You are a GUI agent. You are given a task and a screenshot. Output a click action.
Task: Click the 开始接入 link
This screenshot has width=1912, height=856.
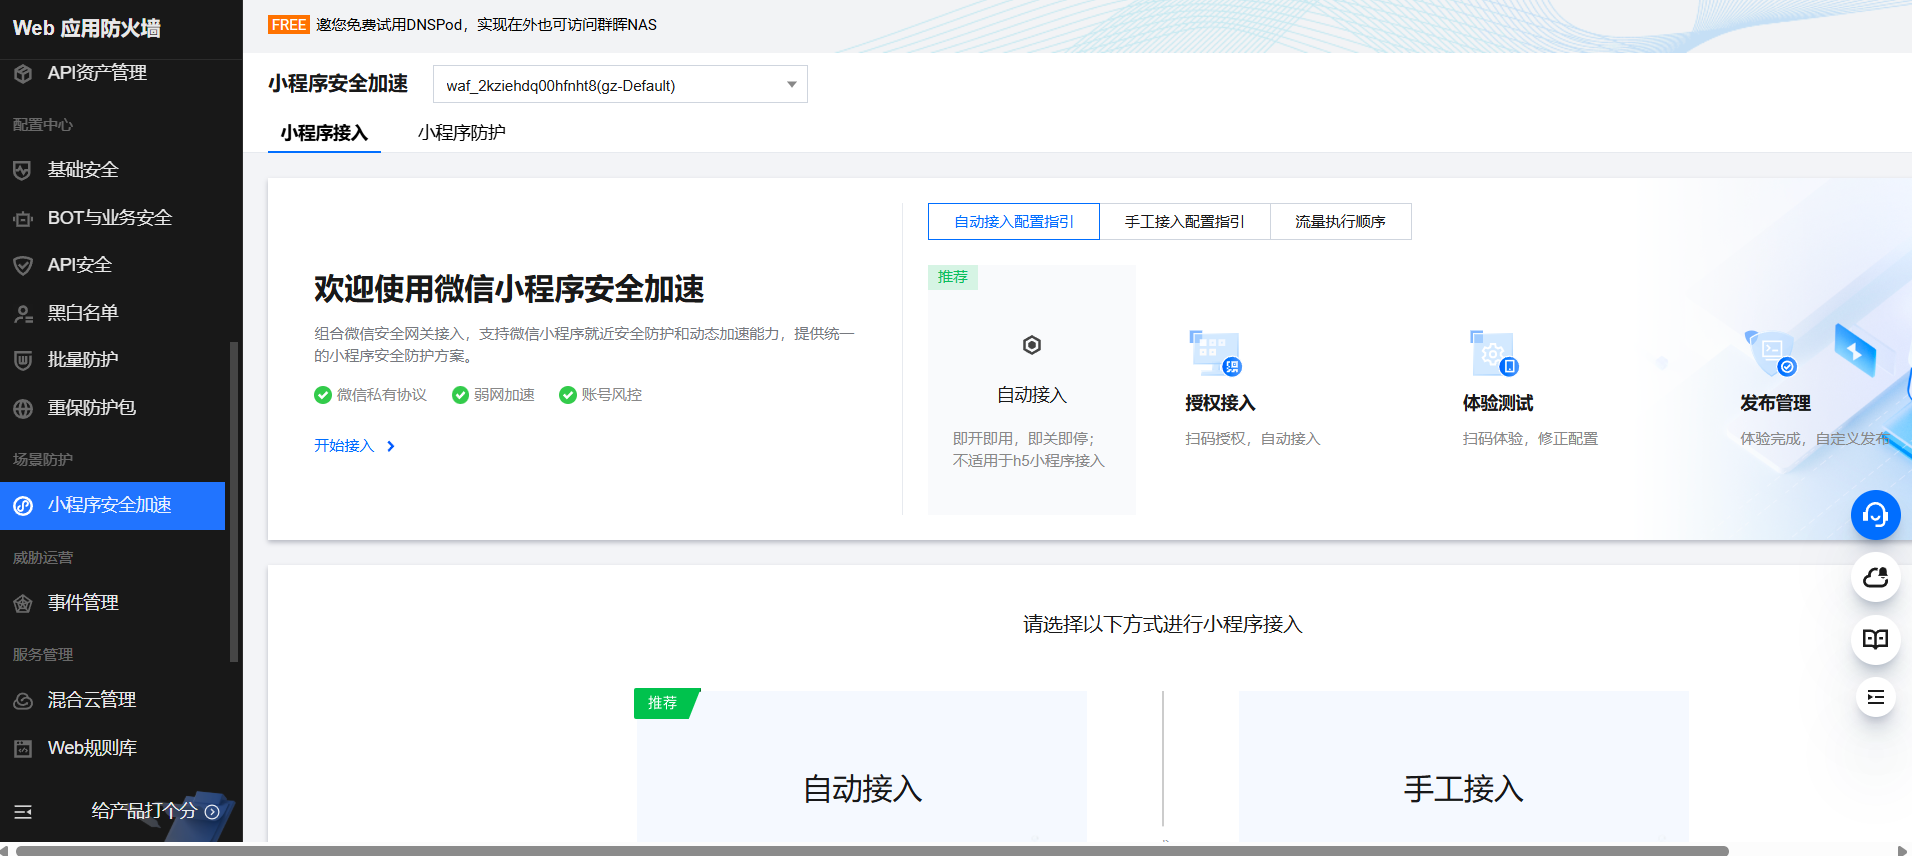click(x=344, y=446)
